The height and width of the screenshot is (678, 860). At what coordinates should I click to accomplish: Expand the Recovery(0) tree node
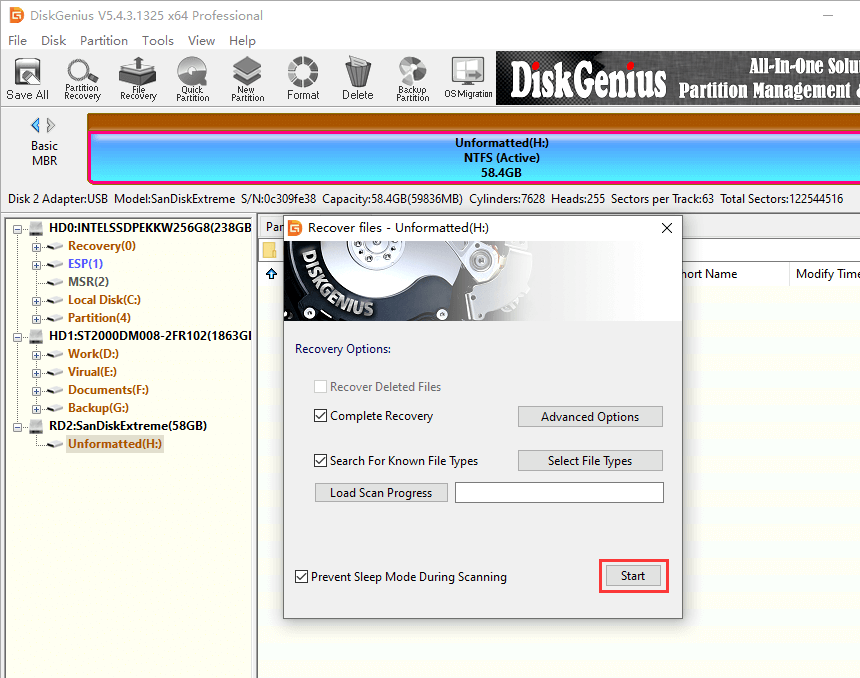[37, 246]
